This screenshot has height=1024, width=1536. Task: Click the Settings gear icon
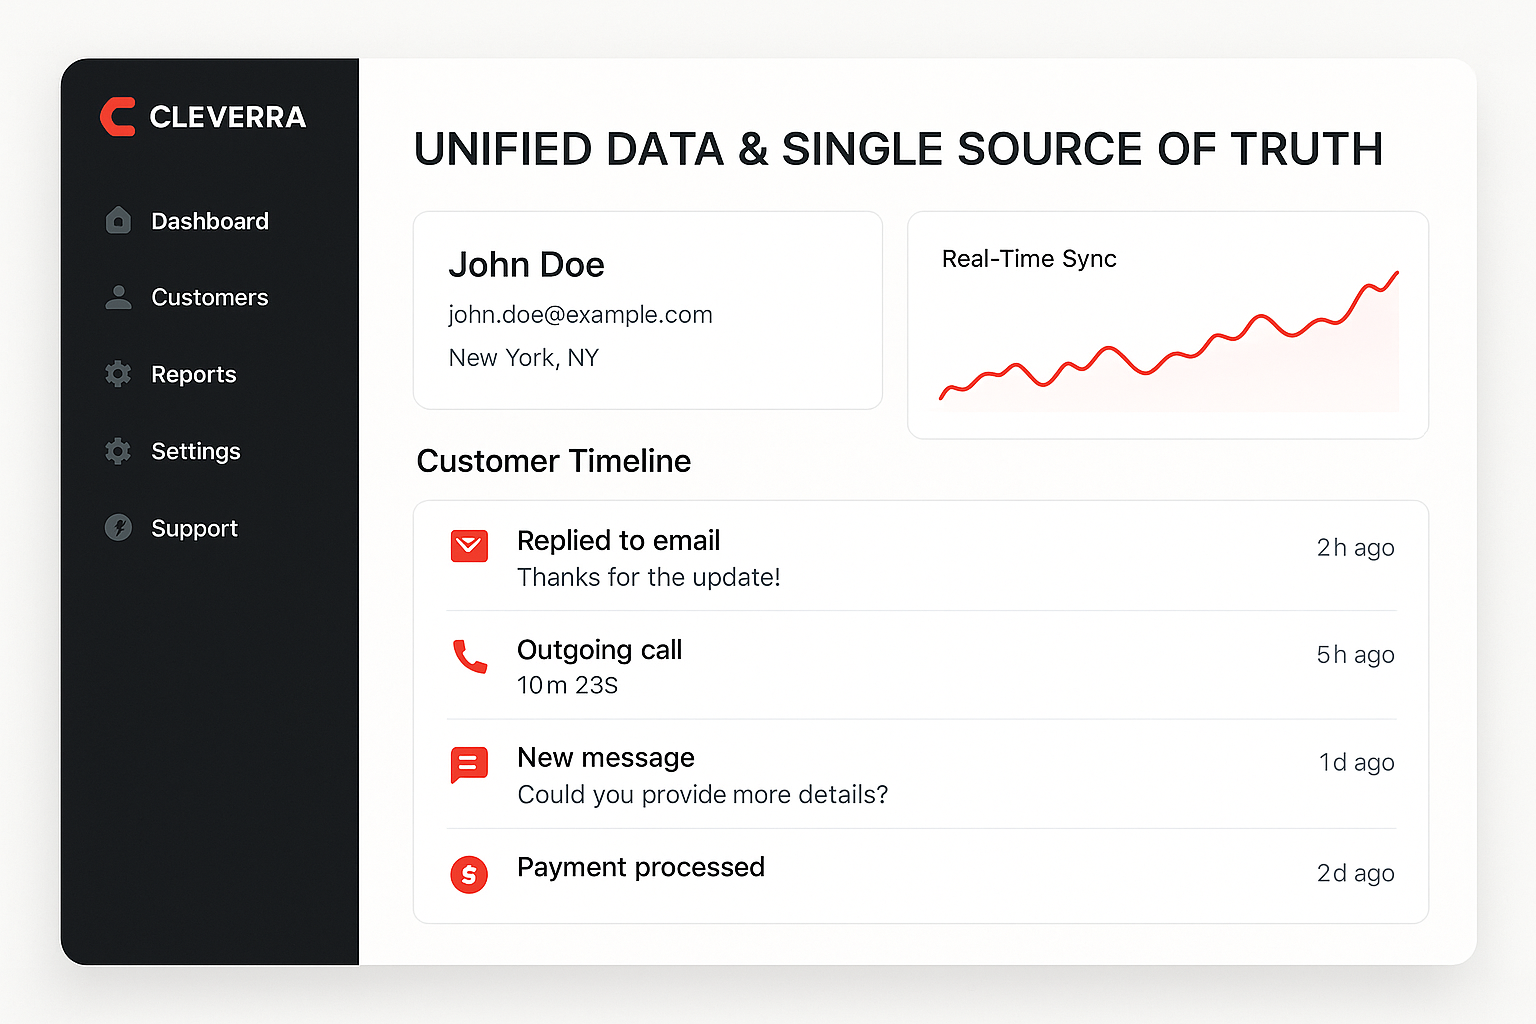(x=118, y=451)
